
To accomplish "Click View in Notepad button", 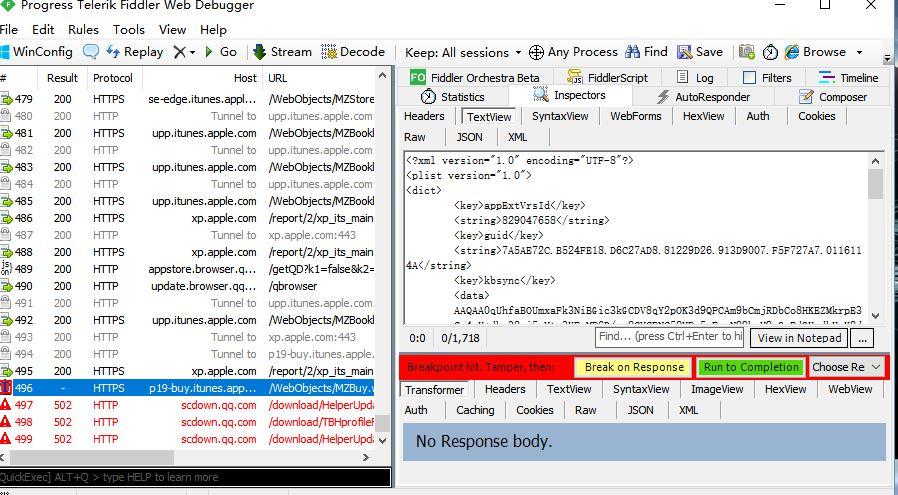I will (799, 338).
